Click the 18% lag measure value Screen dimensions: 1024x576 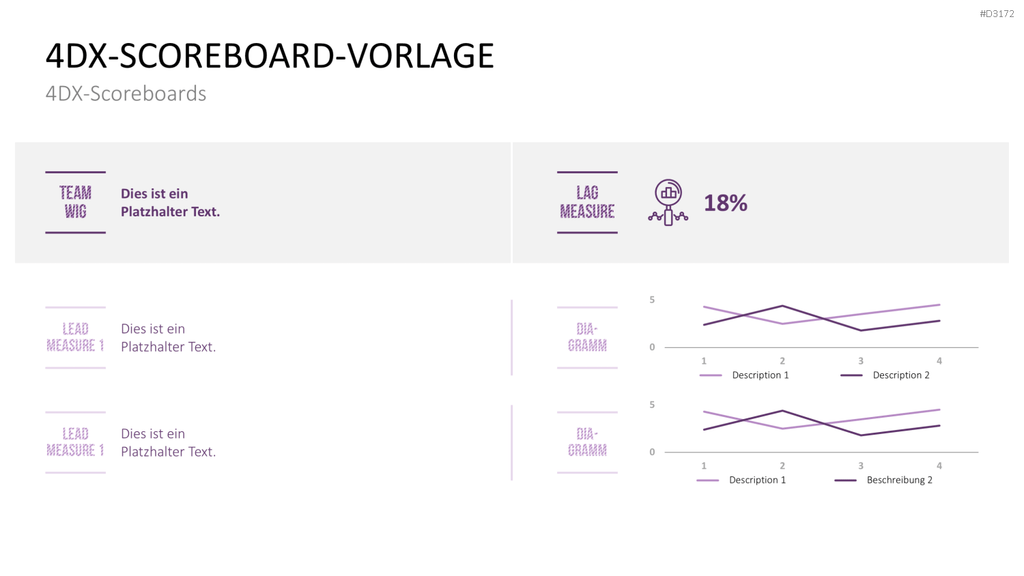725,203
